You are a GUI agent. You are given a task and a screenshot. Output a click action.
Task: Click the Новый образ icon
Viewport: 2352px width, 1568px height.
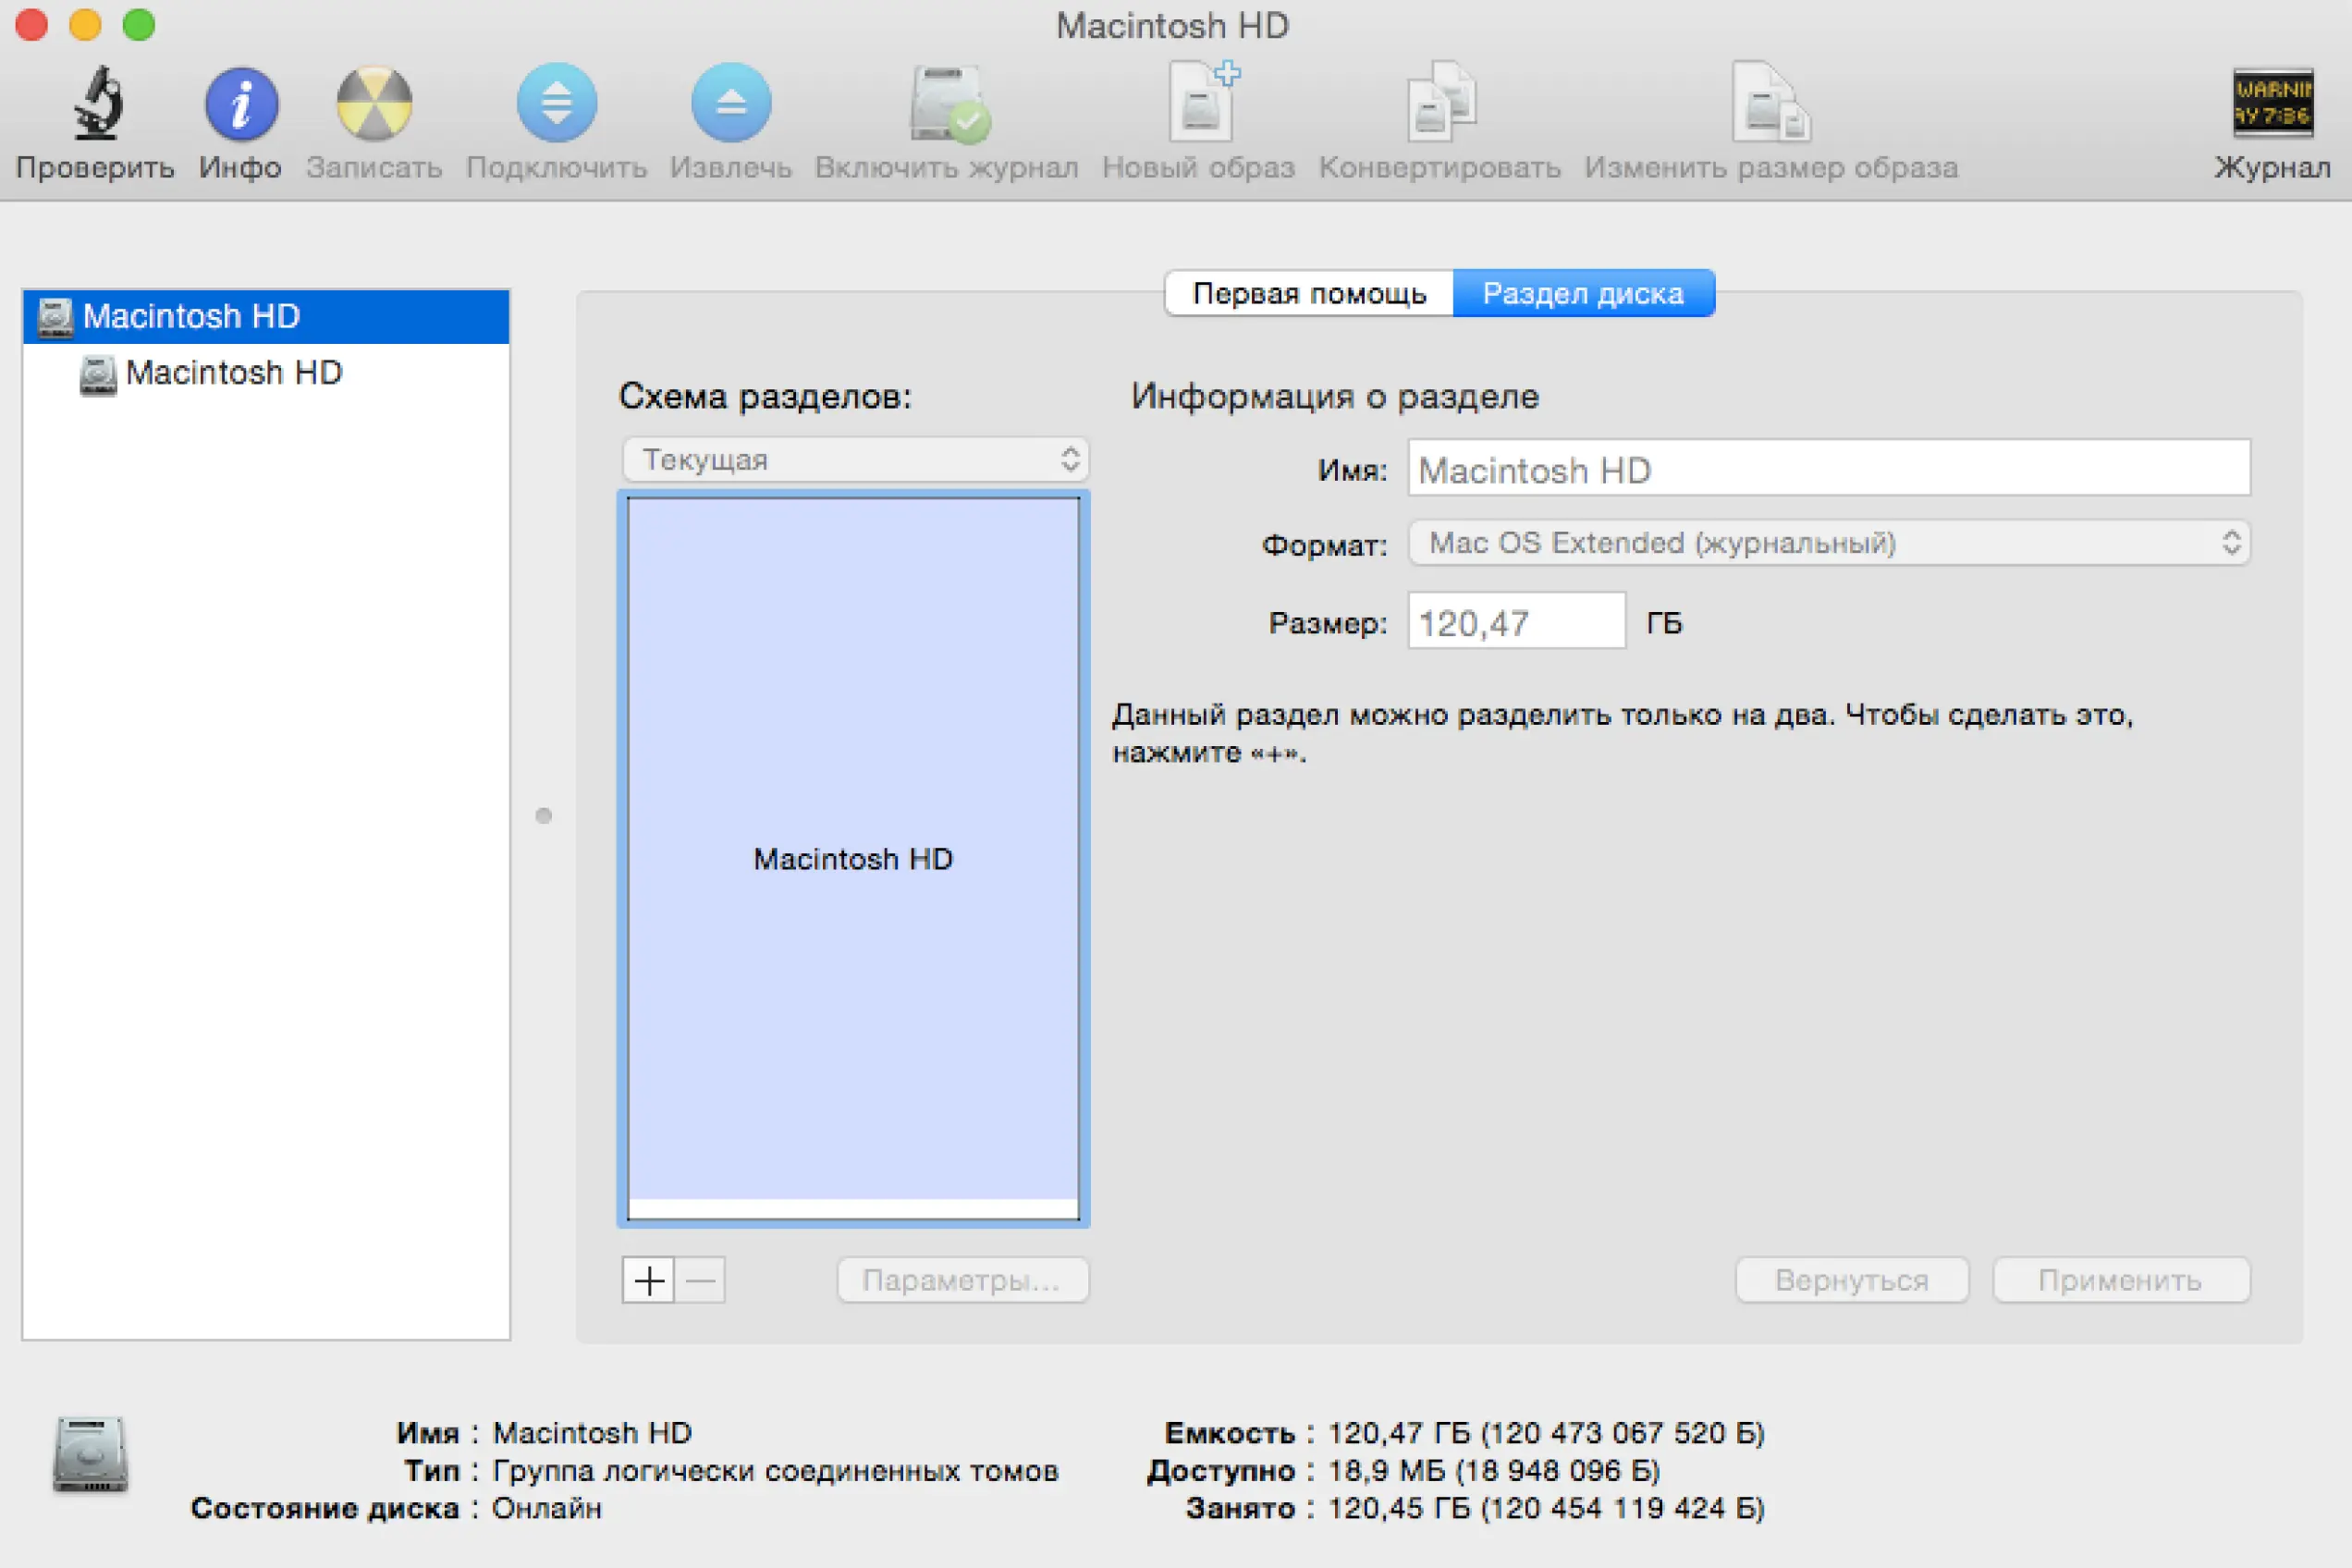point(1200,103)
